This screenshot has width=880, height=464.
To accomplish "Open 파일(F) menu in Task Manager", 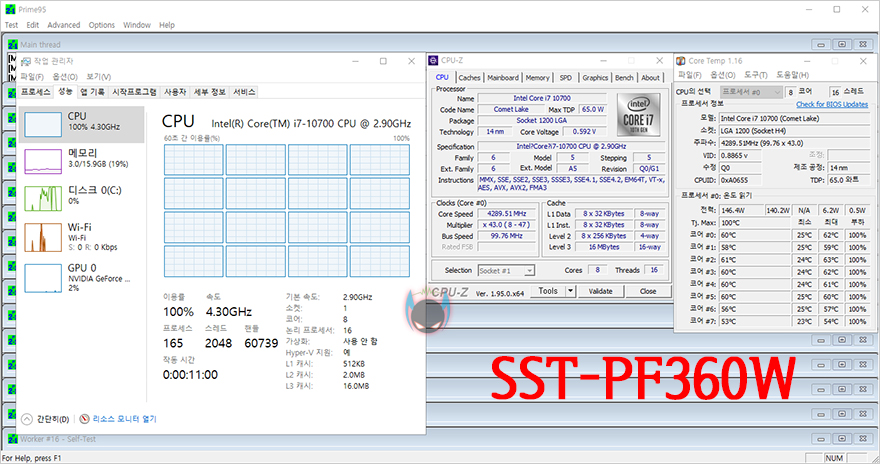I will pyautogui.click(x=32, y=77).
